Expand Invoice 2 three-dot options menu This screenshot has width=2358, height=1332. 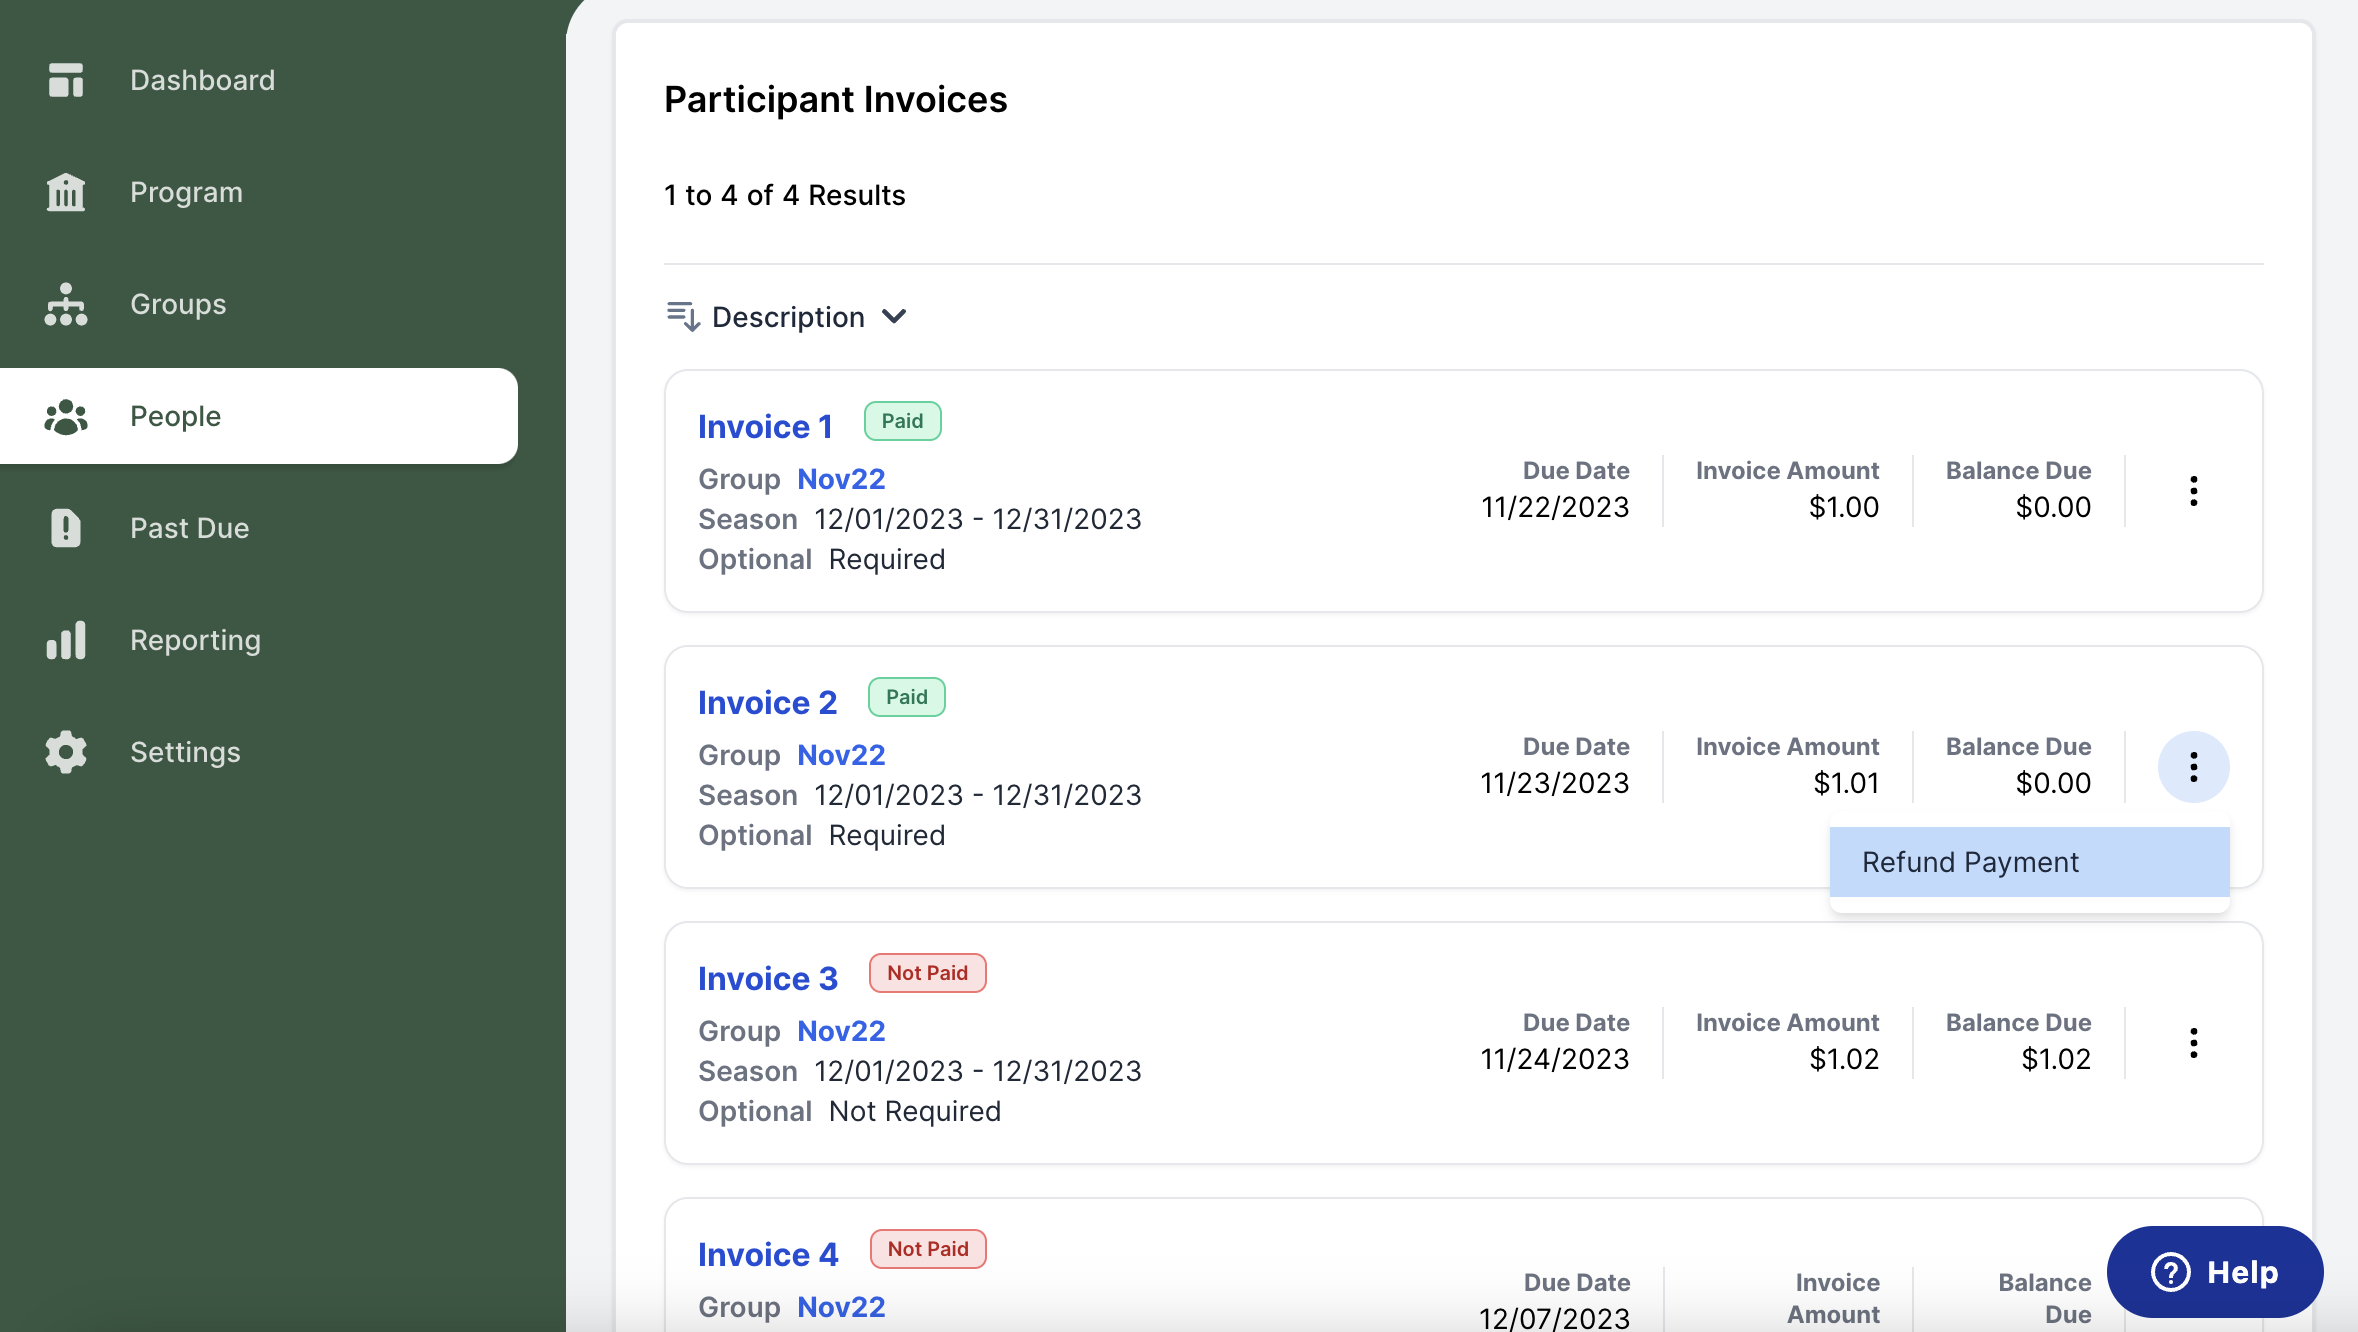[2193, 766]
